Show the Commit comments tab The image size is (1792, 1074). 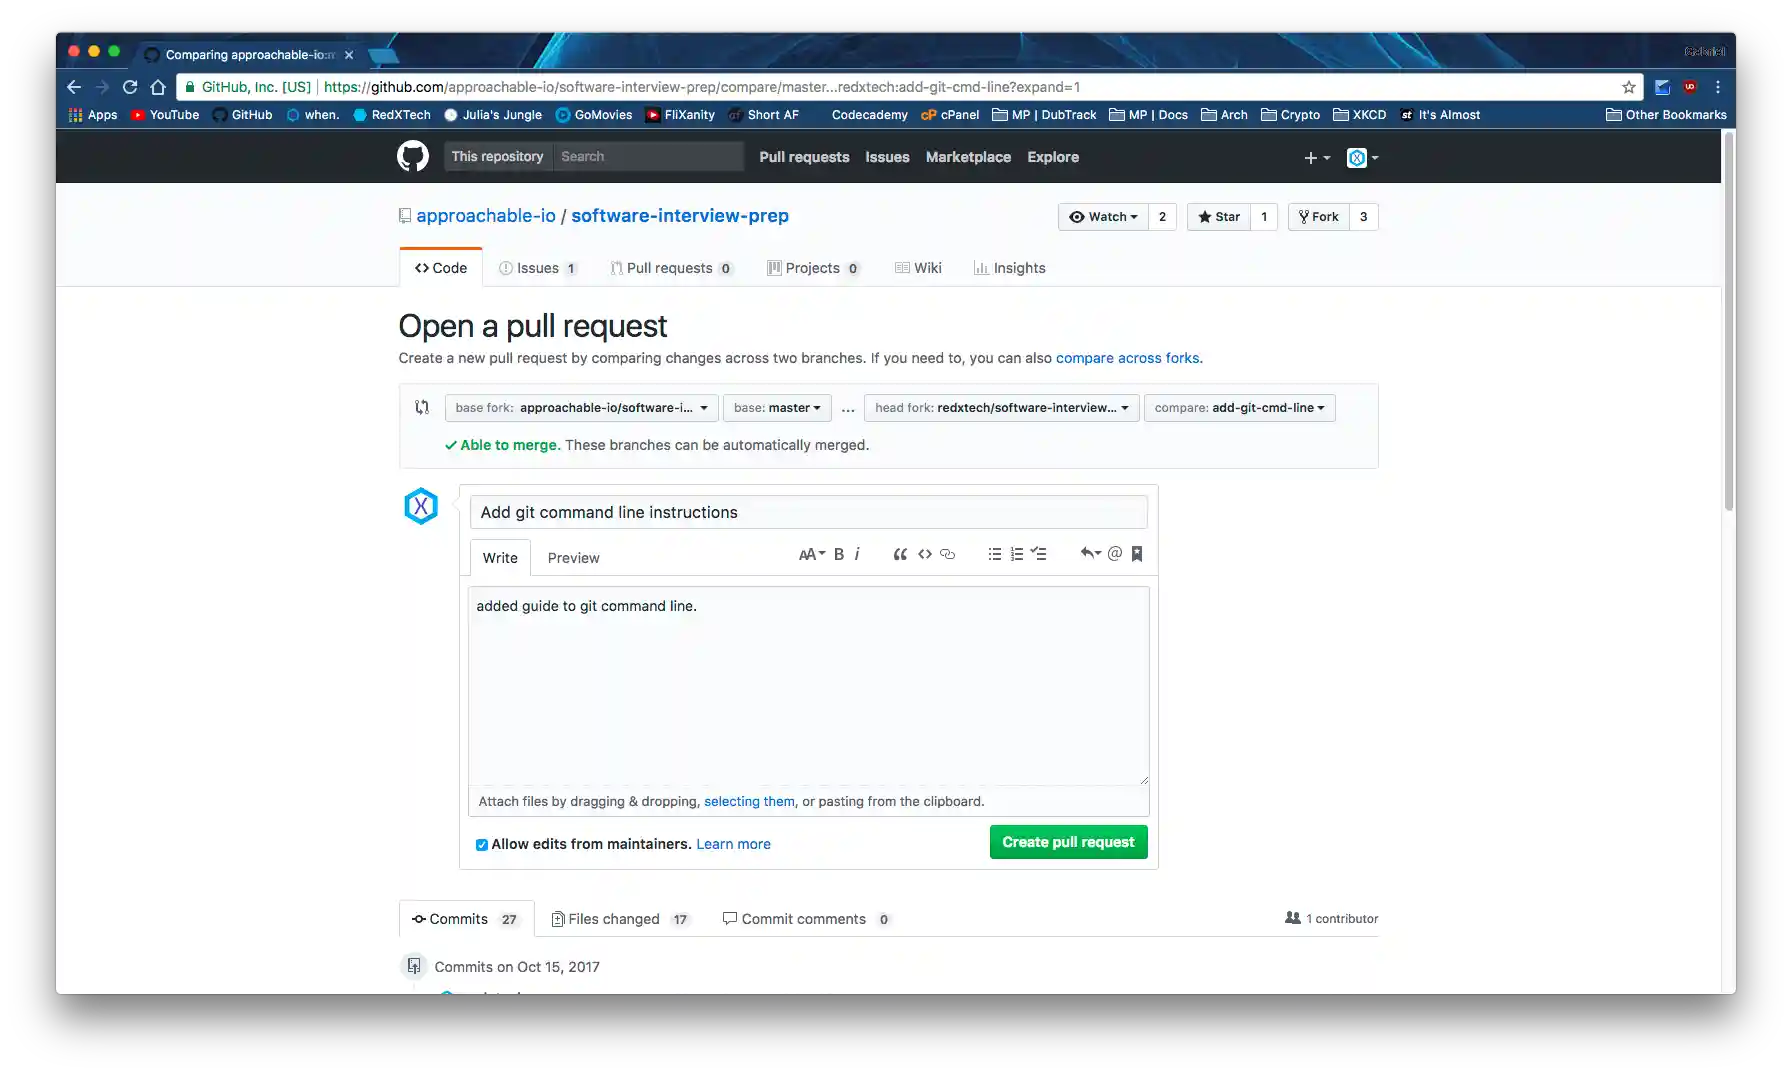[806, 919]
